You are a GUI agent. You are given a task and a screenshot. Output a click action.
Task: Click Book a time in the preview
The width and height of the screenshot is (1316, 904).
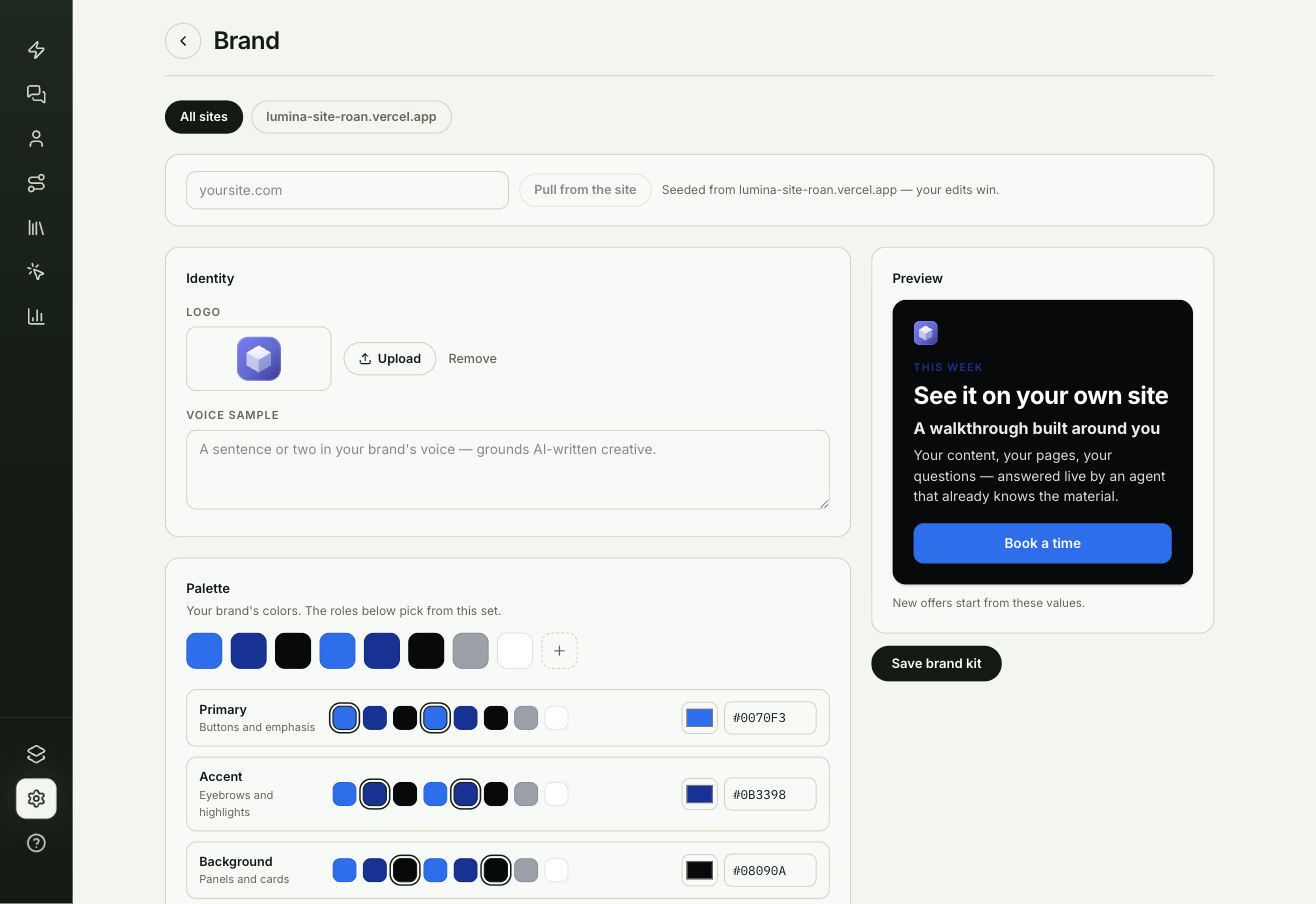point(1042,543)
